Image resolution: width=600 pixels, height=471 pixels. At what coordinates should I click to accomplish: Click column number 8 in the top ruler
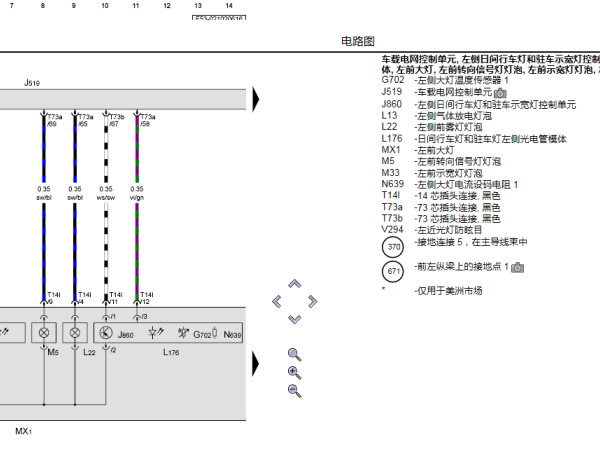43,6
